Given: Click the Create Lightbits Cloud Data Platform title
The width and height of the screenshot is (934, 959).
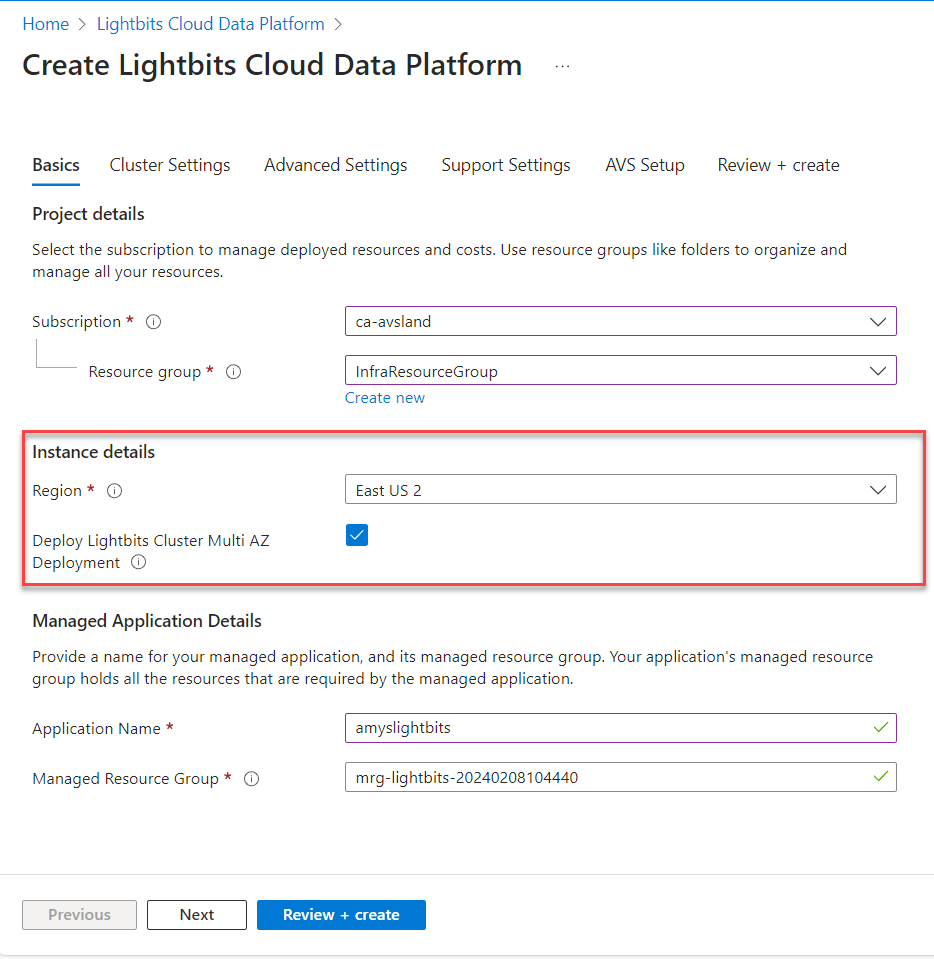Looking at the screenshot, I should [x=272, y=65].
